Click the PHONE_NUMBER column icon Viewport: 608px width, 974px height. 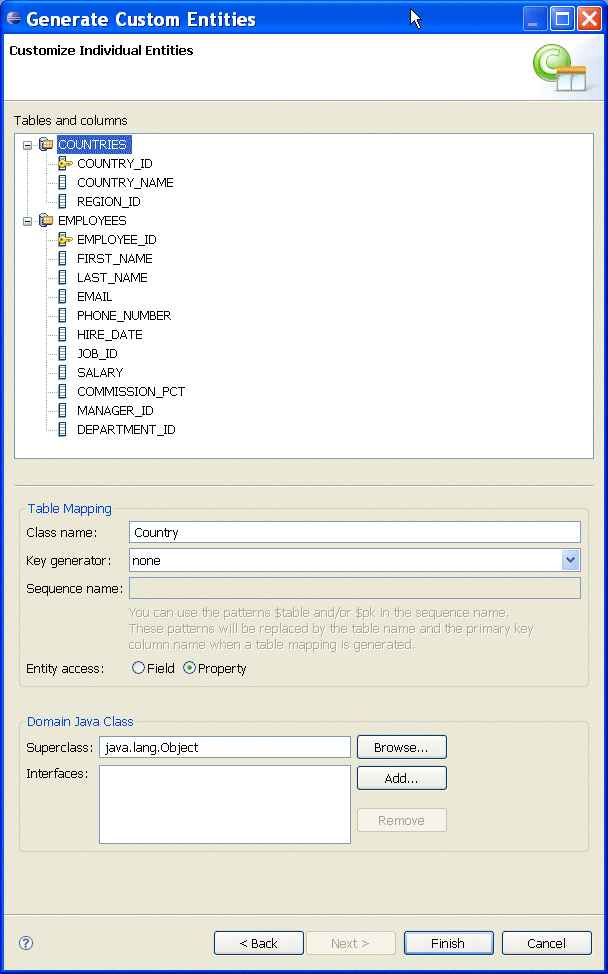pyautogui.click(x=62, y=316)
